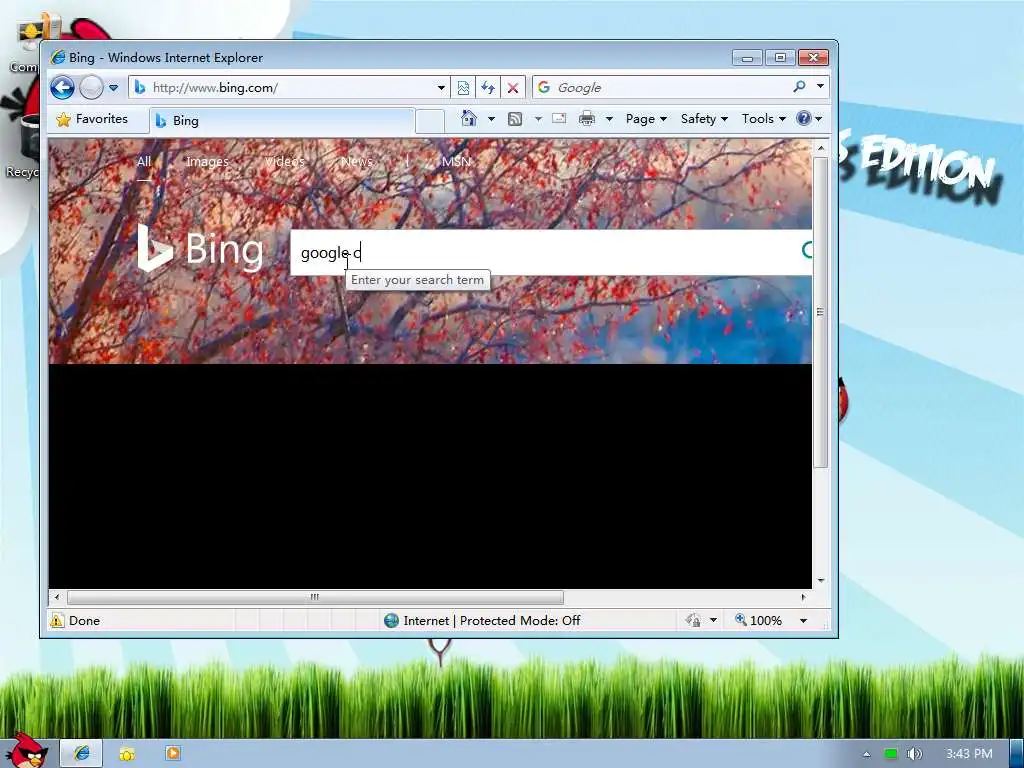Viewport: 1024px width, 768px height.
Task: Submit search with Bing magnifier button
Action: (807, 250)
